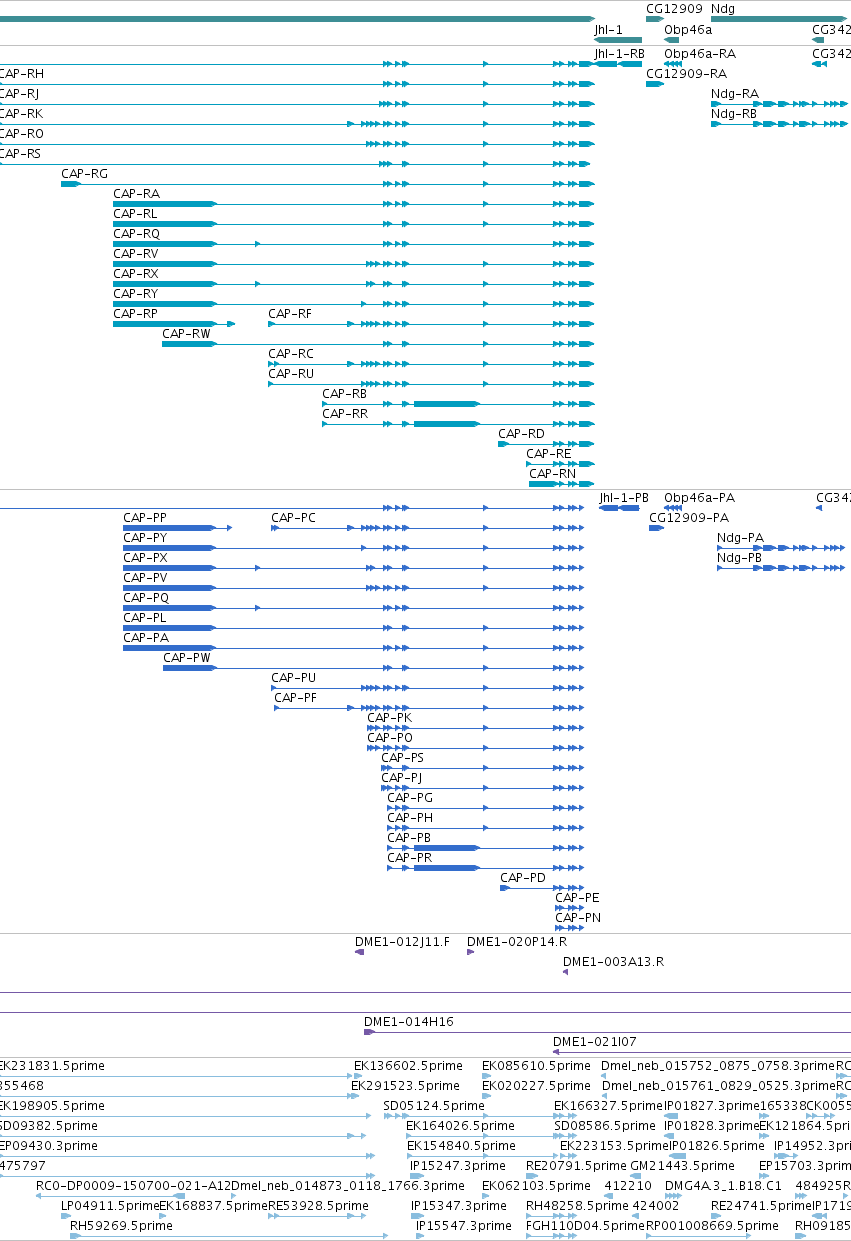Select the CAP-RV transcript label
The width and height of the screenshot is (851, 1241).
click(x=136, y=254)
